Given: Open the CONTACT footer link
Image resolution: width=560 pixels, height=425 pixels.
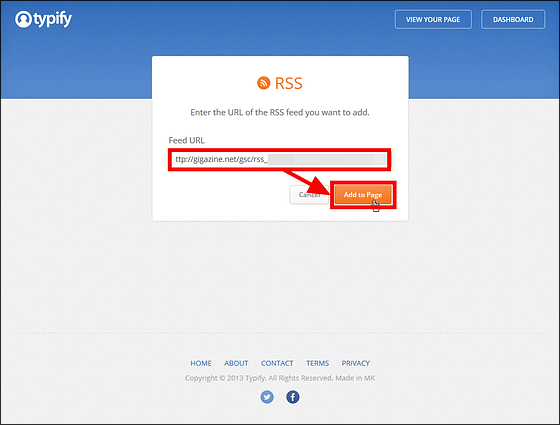Looking at the screenshot, I should pyautogui.click(x=277, y=363).
